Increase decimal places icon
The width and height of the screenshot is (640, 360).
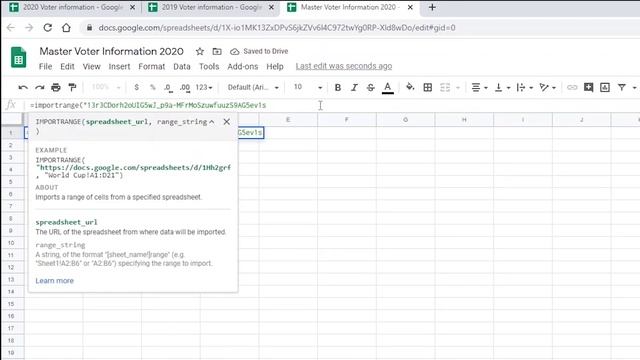coord(185,87)
